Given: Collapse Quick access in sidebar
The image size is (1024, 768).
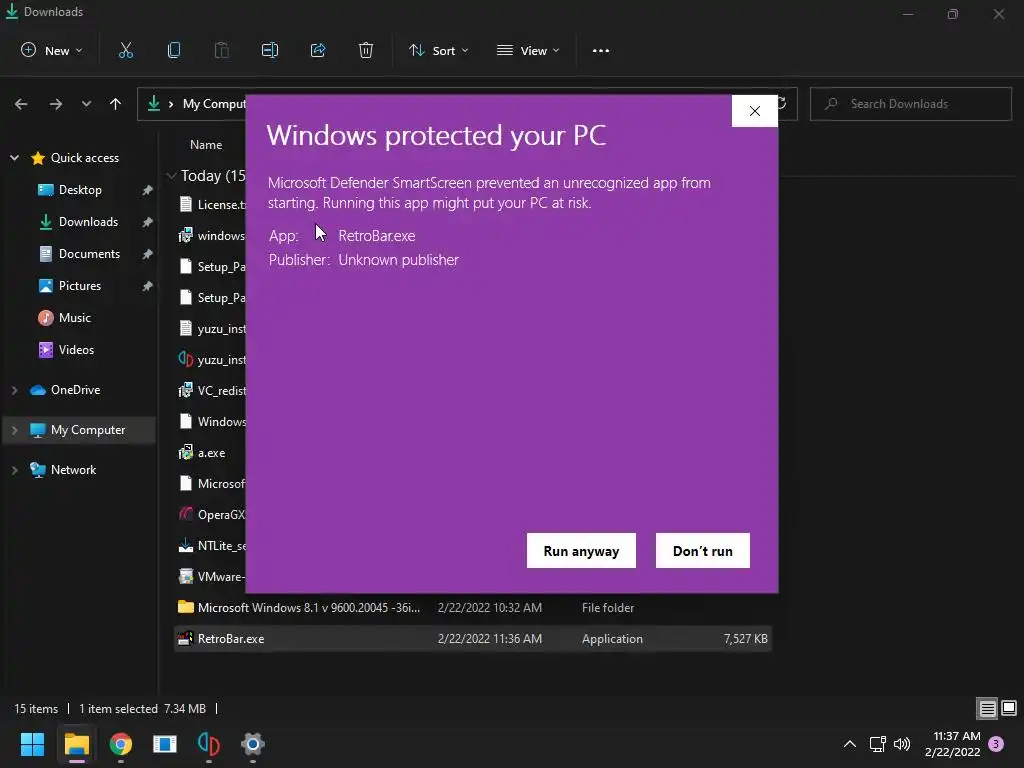Looking at the screenshot, I should click(x=14, y=157).
